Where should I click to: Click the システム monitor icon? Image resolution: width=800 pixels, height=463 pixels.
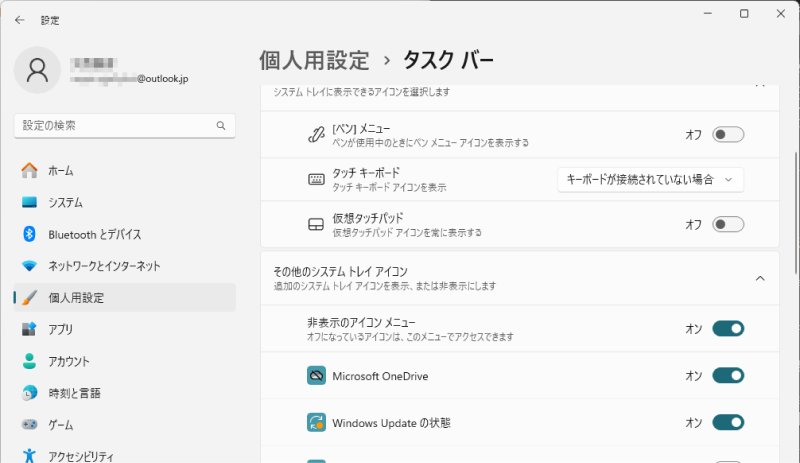tap(30, 202)
